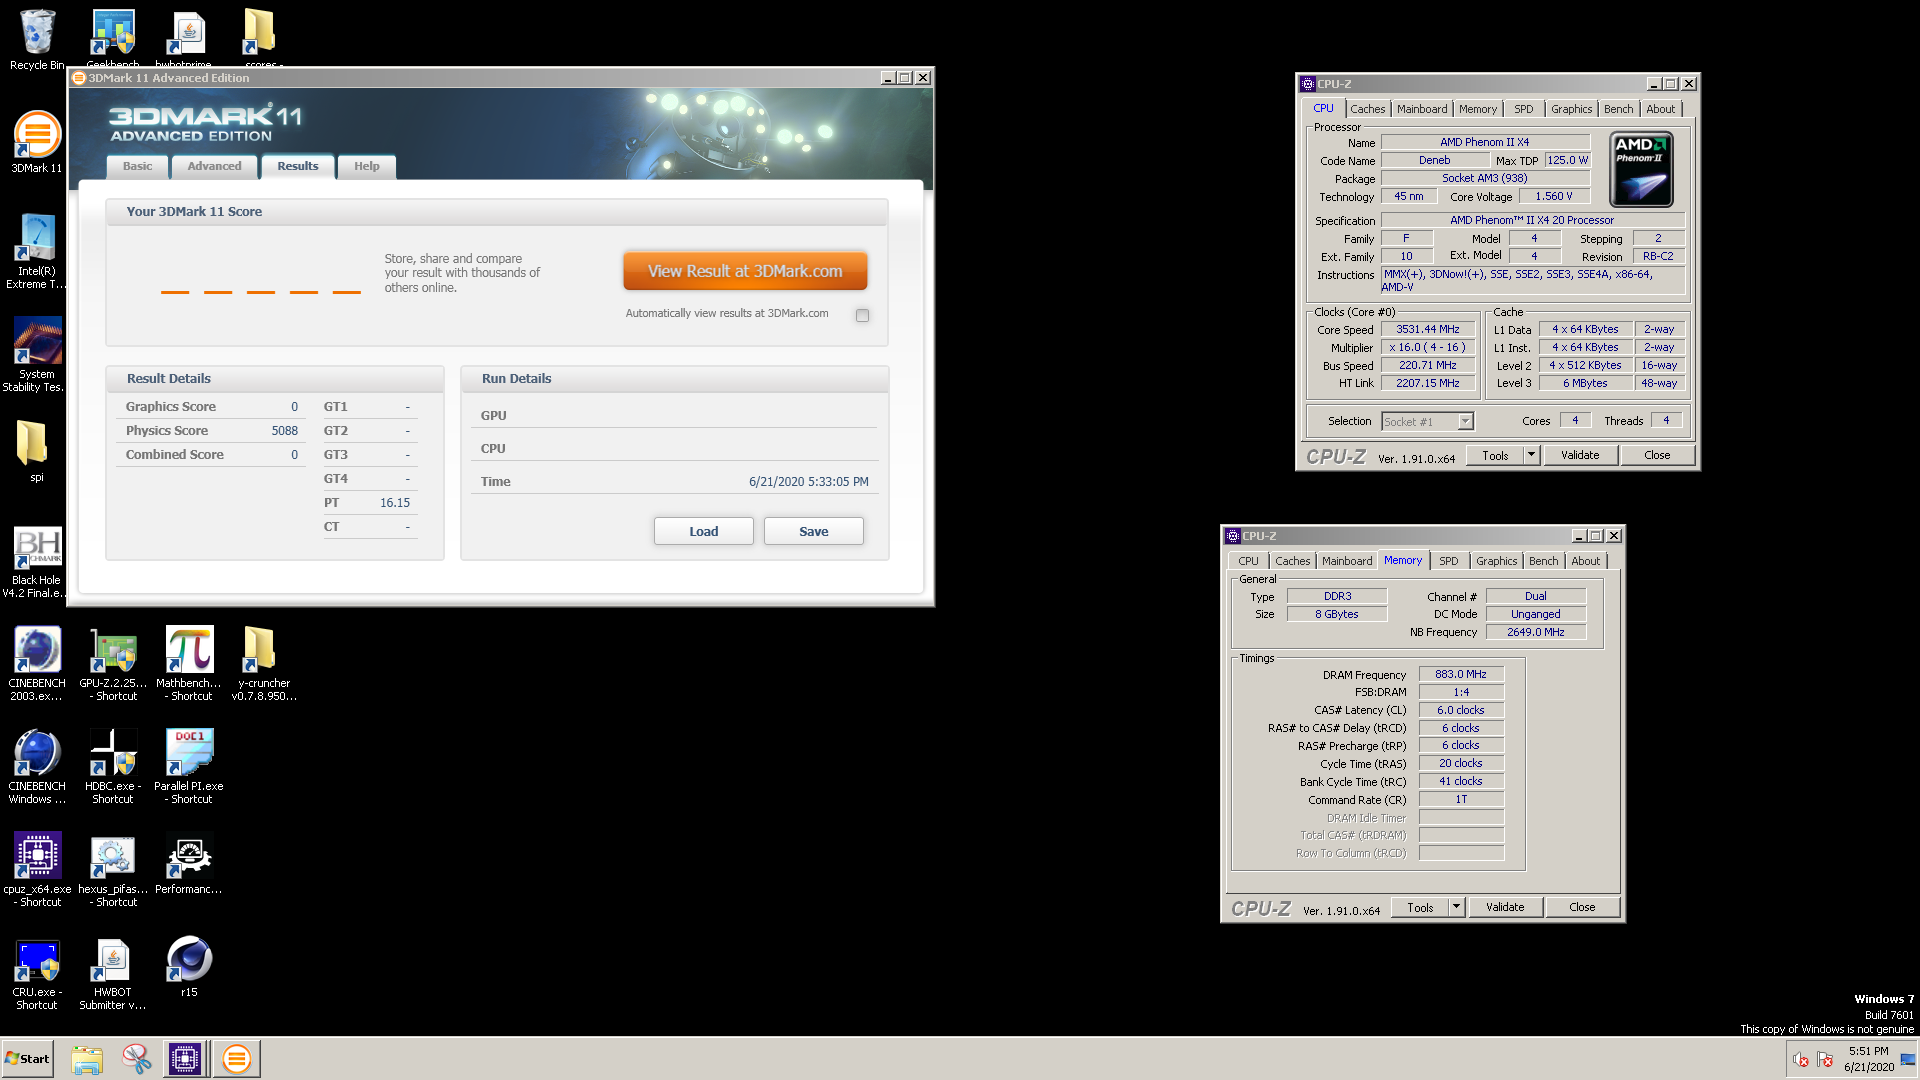This screenshot has height=1080, width=1920.
Task: Open cpuz_x64.exe shortcut icon
Action: [x=37, y=870]
